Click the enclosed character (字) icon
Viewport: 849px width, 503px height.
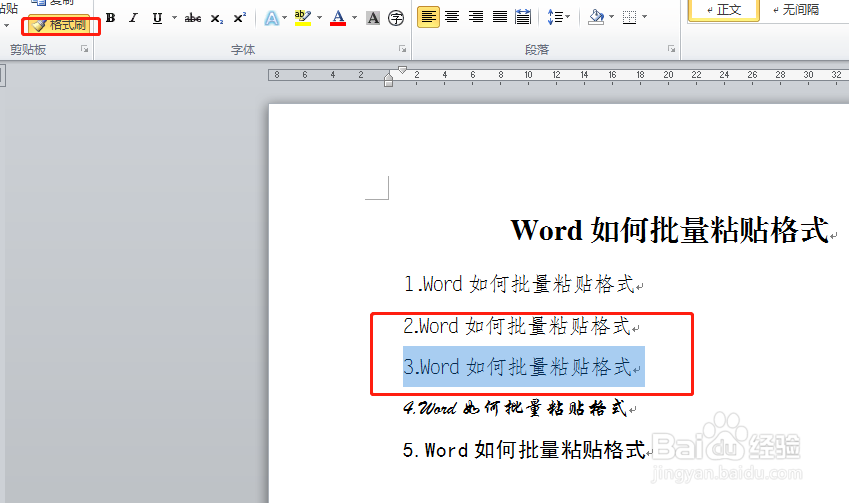point(396,18)
